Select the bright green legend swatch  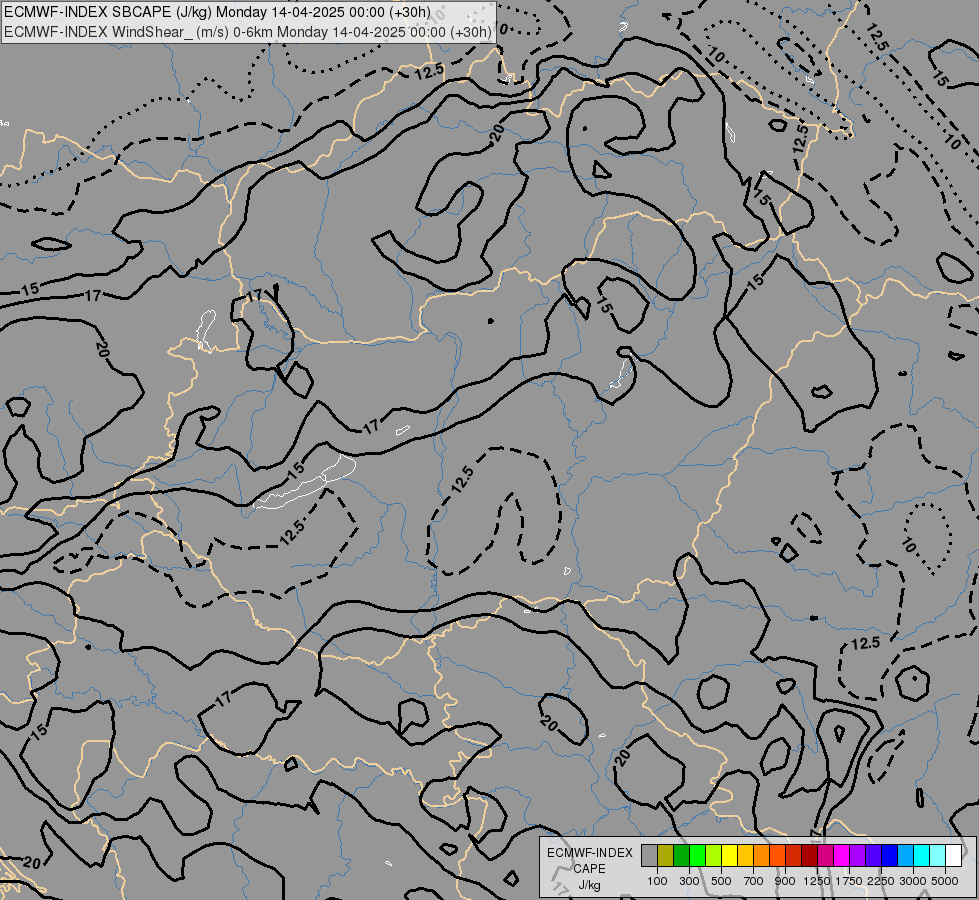[x=697, y=855]
